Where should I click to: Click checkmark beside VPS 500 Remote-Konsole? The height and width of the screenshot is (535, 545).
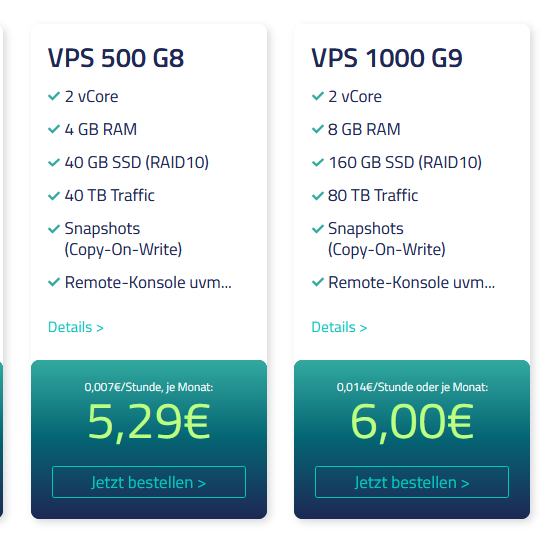pos(54,282)
